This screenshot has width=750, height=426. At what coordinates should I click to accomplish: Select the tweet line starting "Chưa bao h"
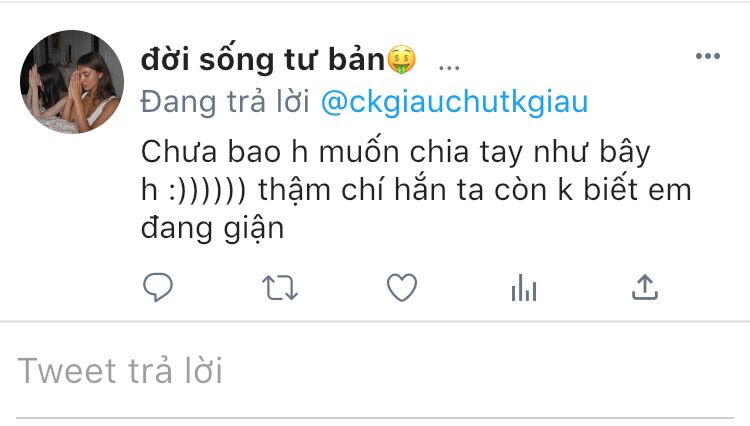pos(396,153)
